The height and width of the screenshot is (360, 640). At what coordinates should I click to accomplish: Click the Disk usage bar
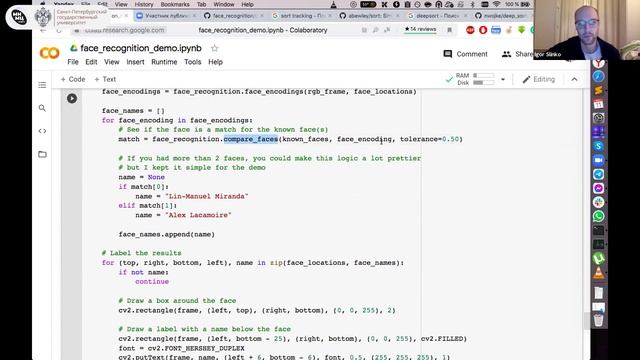[x=484, y=82]
